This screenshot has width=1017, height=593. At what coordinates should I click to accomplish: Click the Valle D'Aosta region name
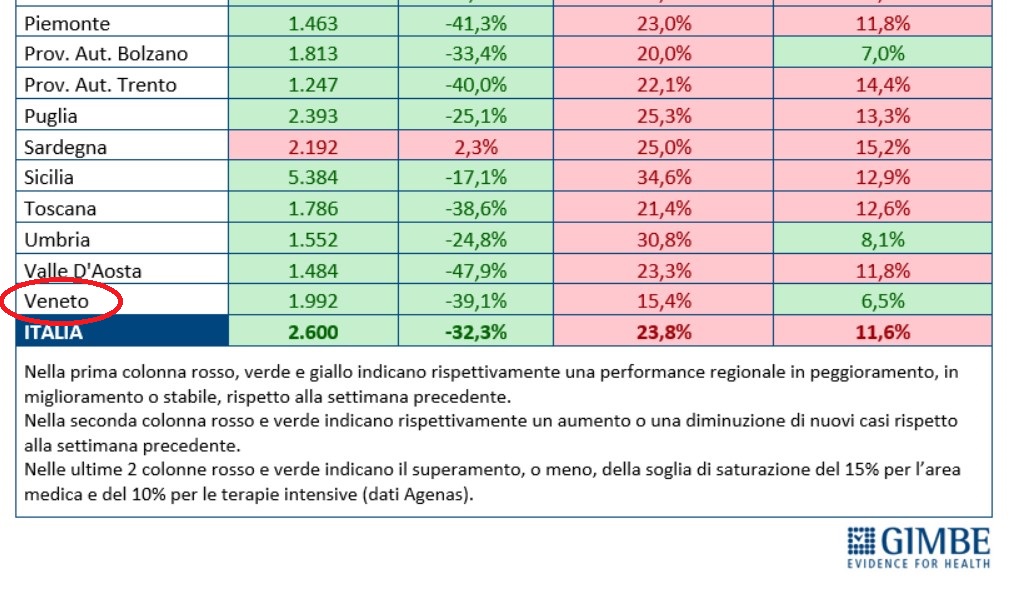[83, 271]
